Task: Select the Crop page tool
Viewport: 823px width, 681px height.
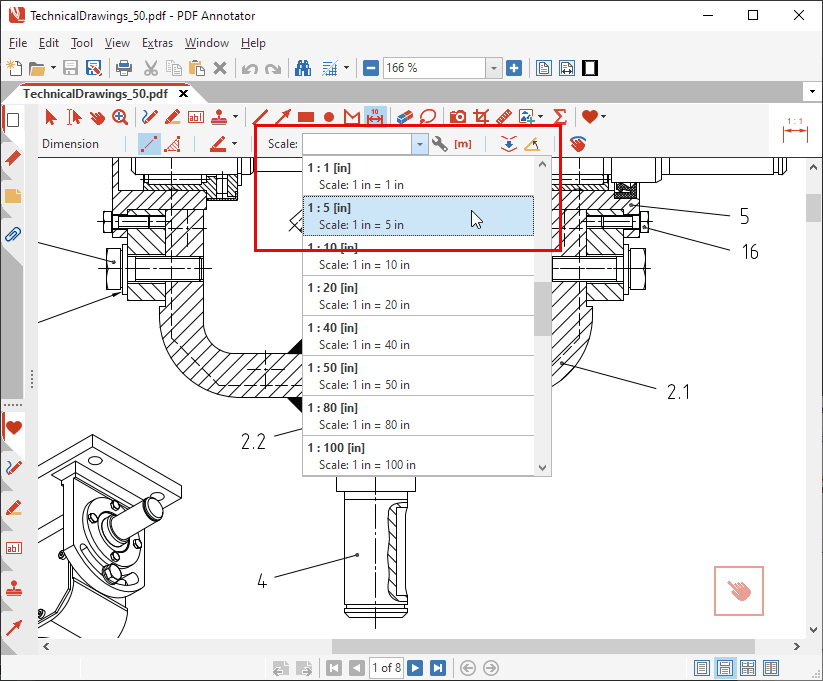Action: (x=481, y=117)
